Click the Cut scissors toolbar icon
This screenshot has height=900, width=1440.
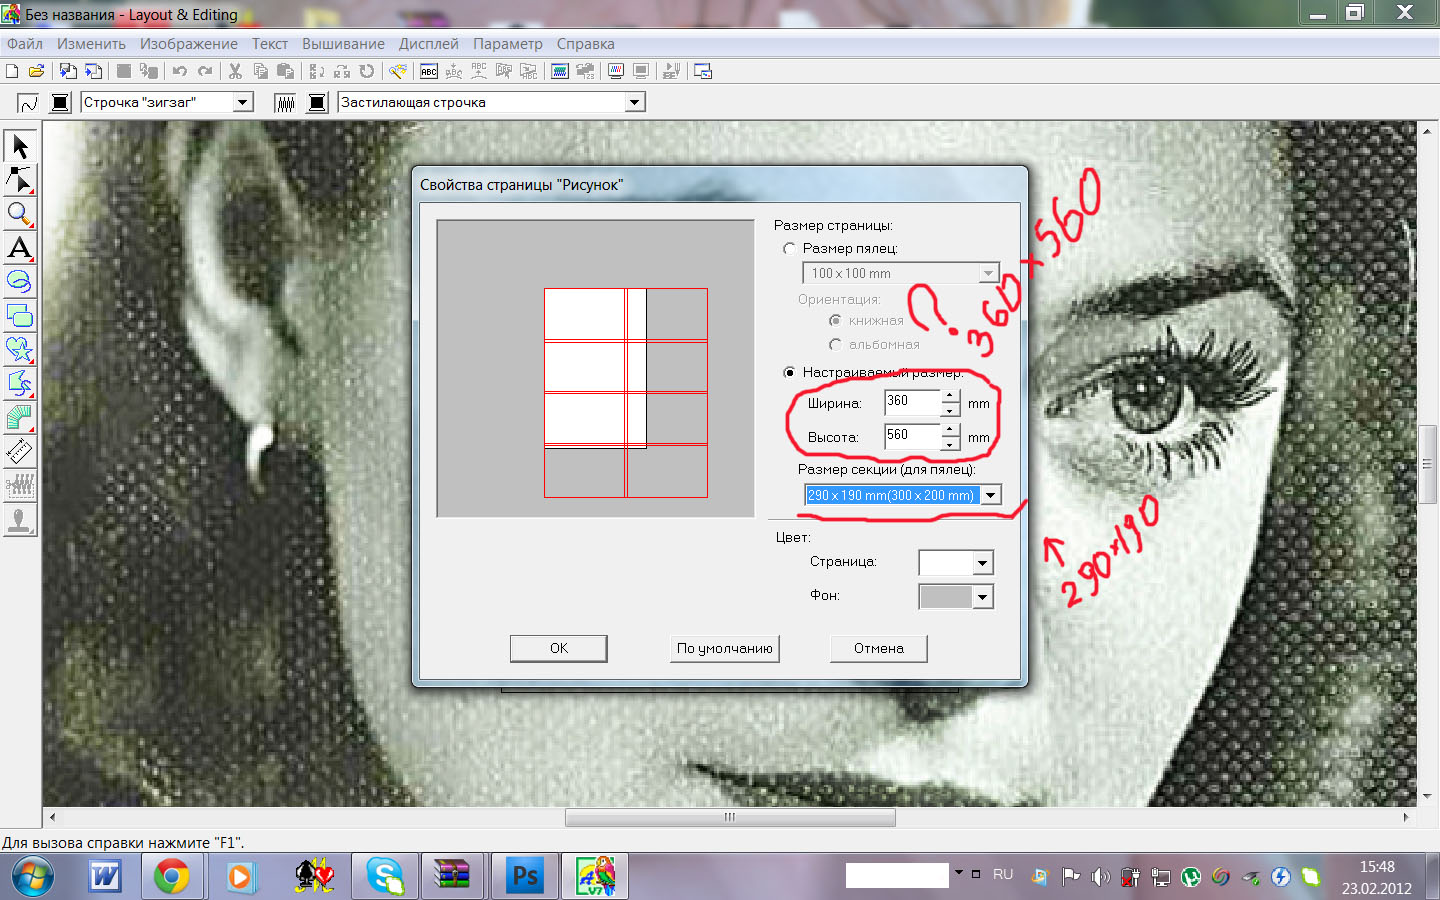(235, 71)
